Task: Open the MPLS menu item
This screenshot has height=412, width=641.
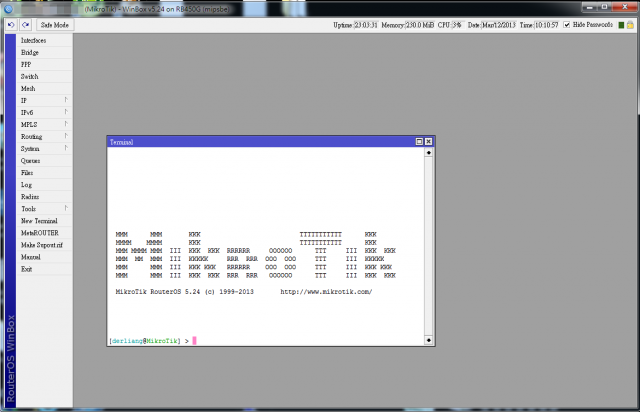Action: (x=44, y=125)
